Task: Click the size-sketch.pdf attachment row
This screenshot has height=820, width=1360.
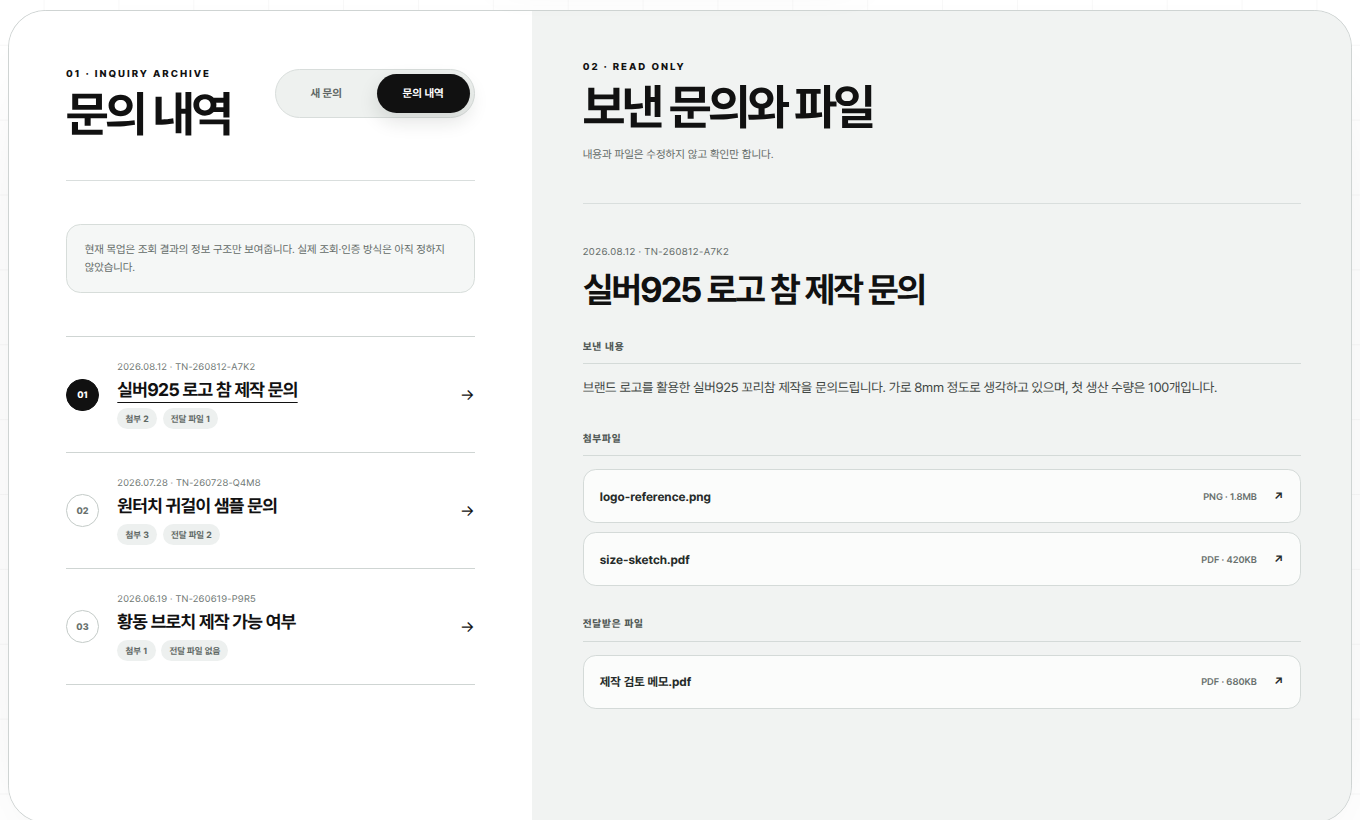Action: coord(941,559)
